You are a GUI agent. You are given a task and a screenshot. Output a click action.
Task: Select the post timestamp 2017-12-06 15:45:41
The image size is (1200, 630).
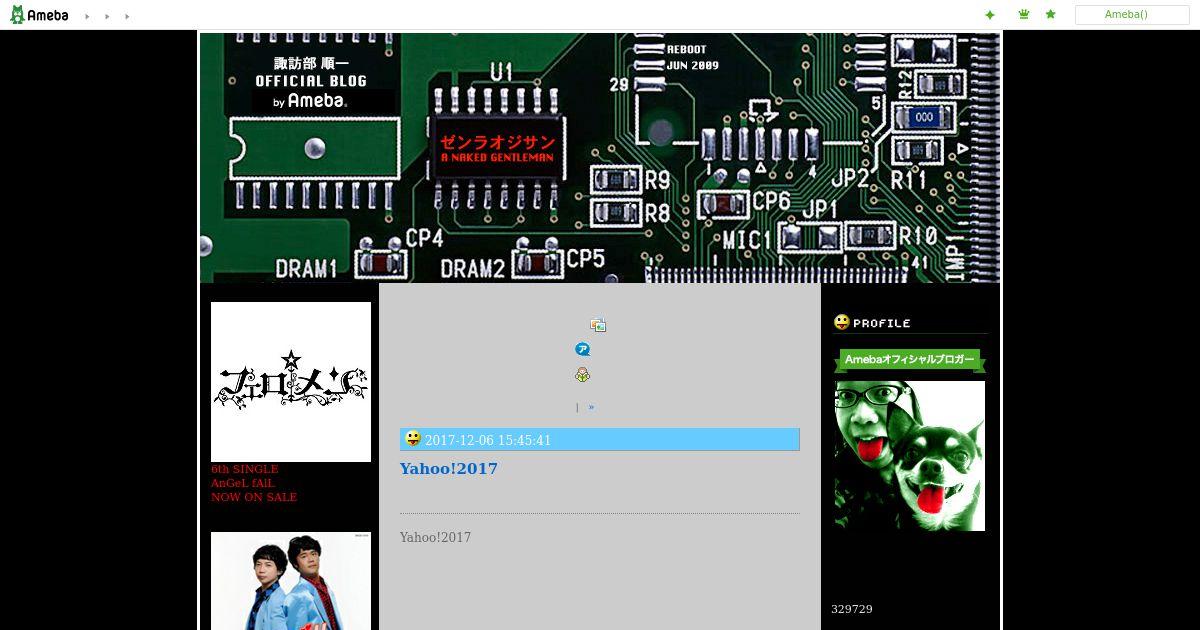[488, 440]
